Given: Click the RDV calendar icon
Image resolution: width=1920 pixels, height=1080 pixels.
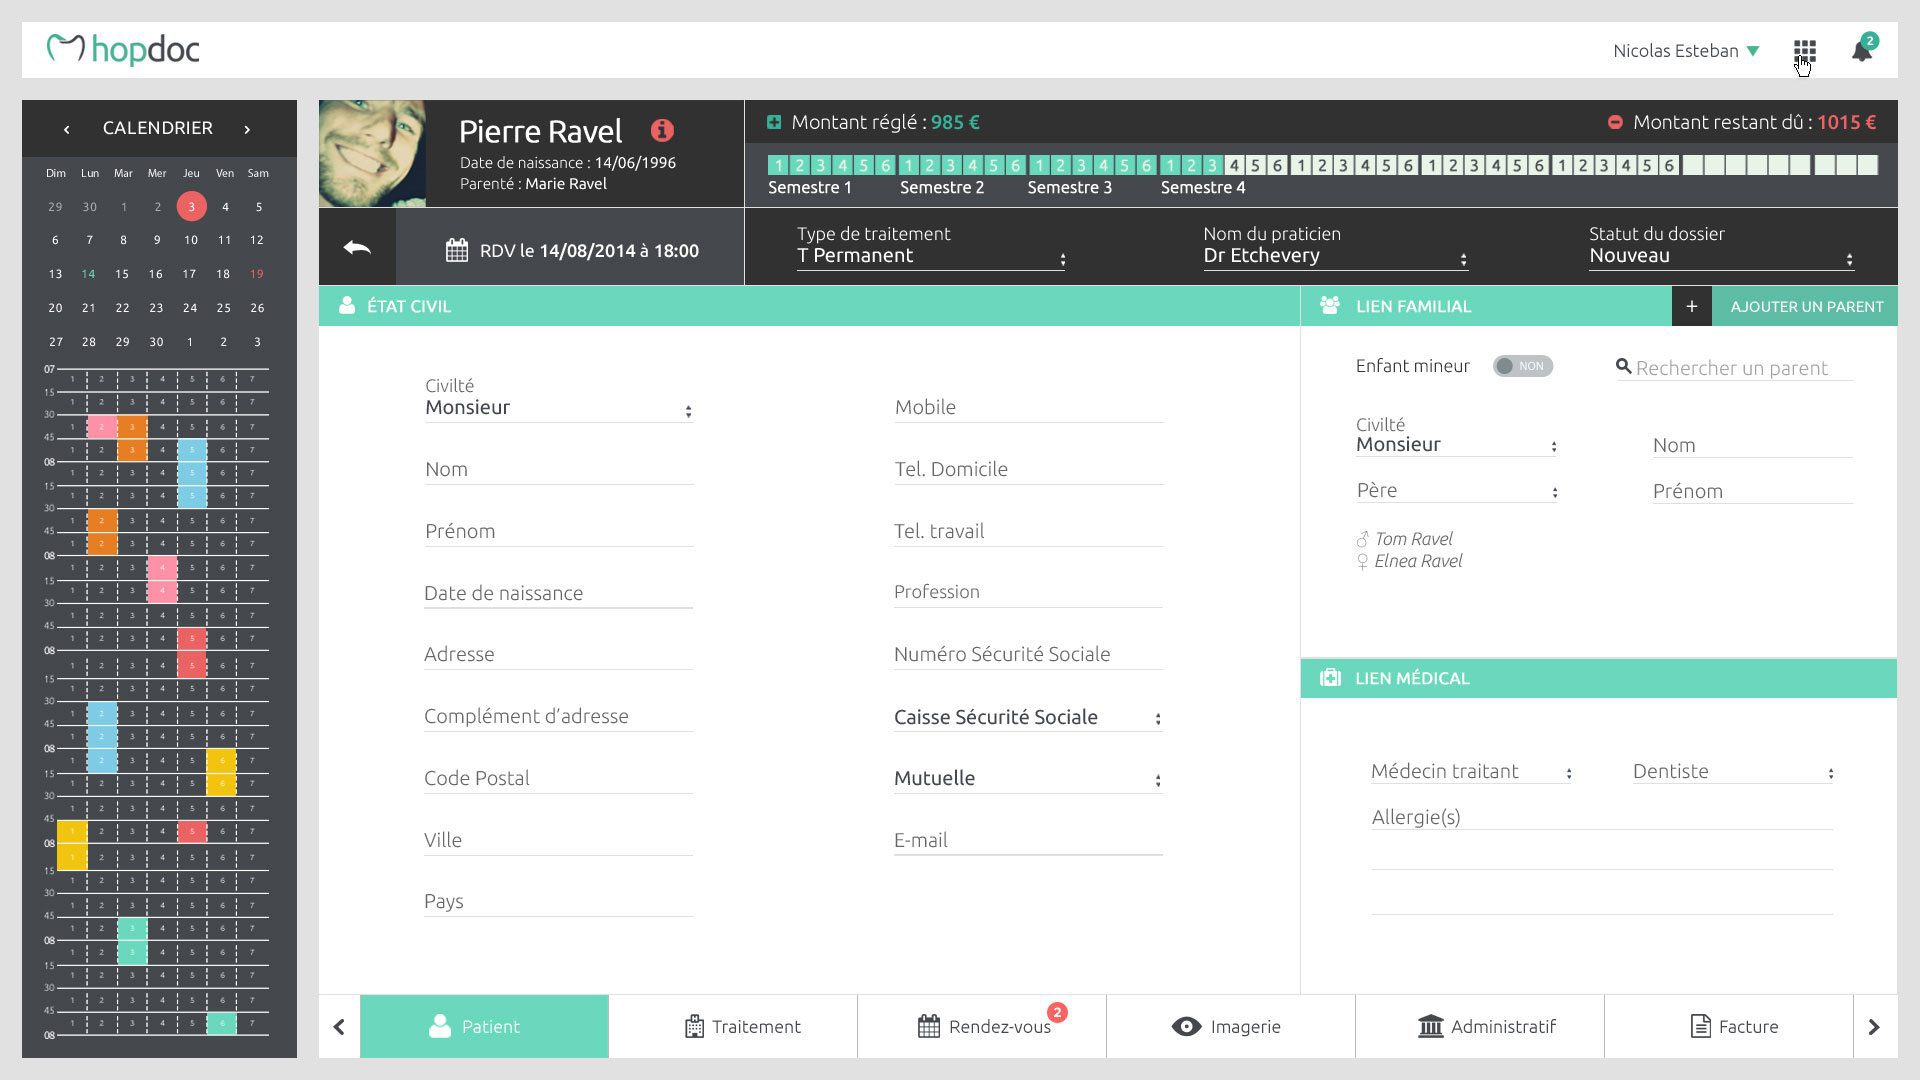Looking at the screenshot, I should click(x=457, y=250).
